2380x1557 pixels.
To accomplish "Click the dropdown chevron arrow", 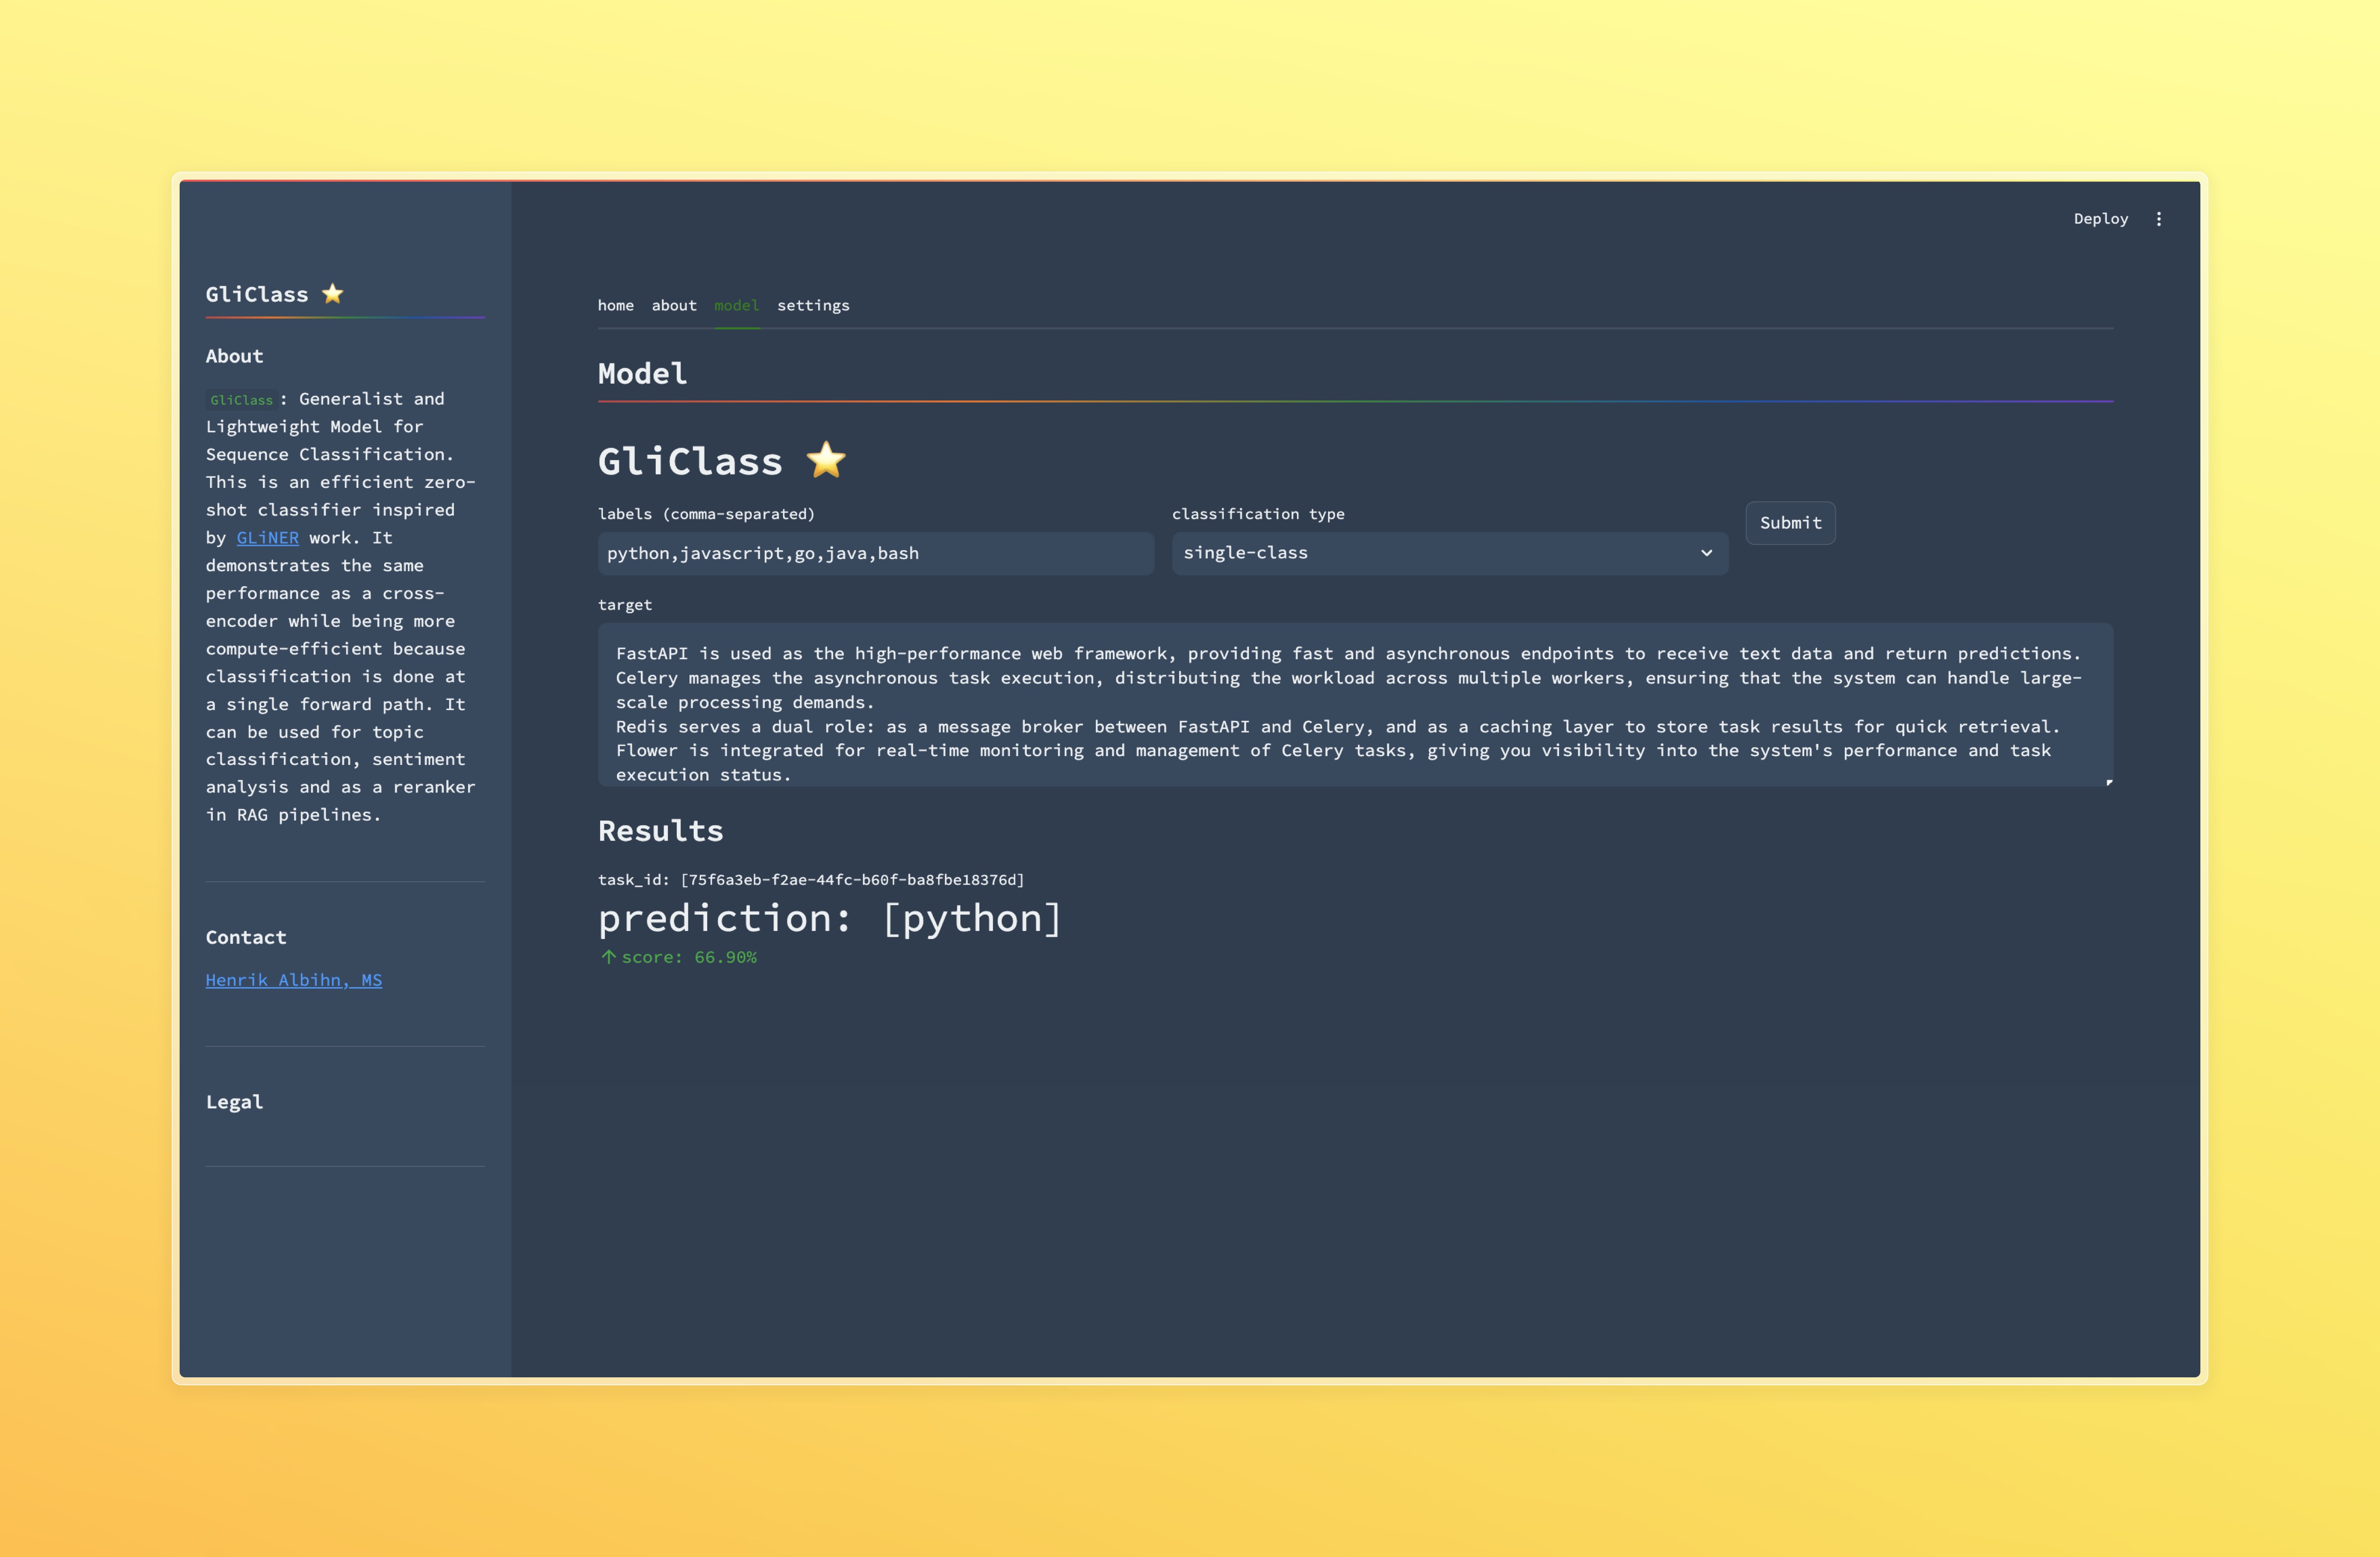I will click(1706, 553).
